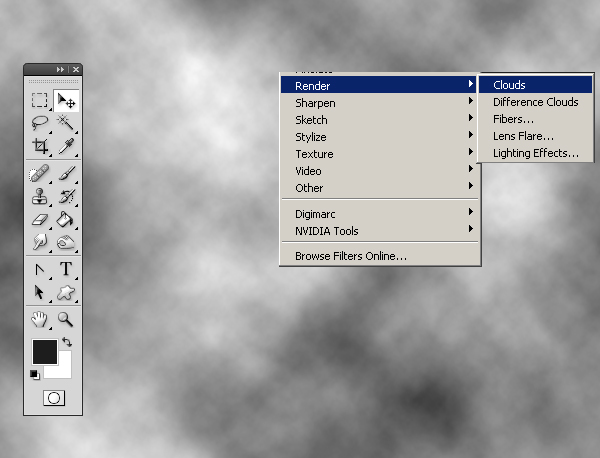
Task: Close the tools panel
Action: coord(76,69)
